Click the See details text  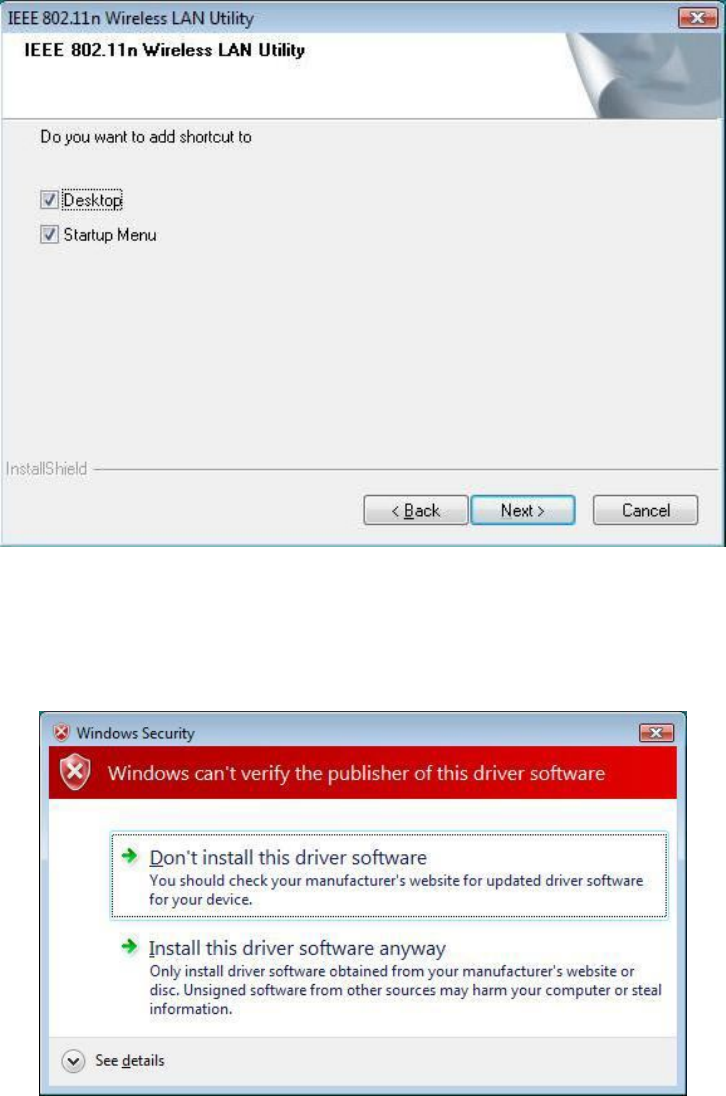click(x=130, y=1060)
